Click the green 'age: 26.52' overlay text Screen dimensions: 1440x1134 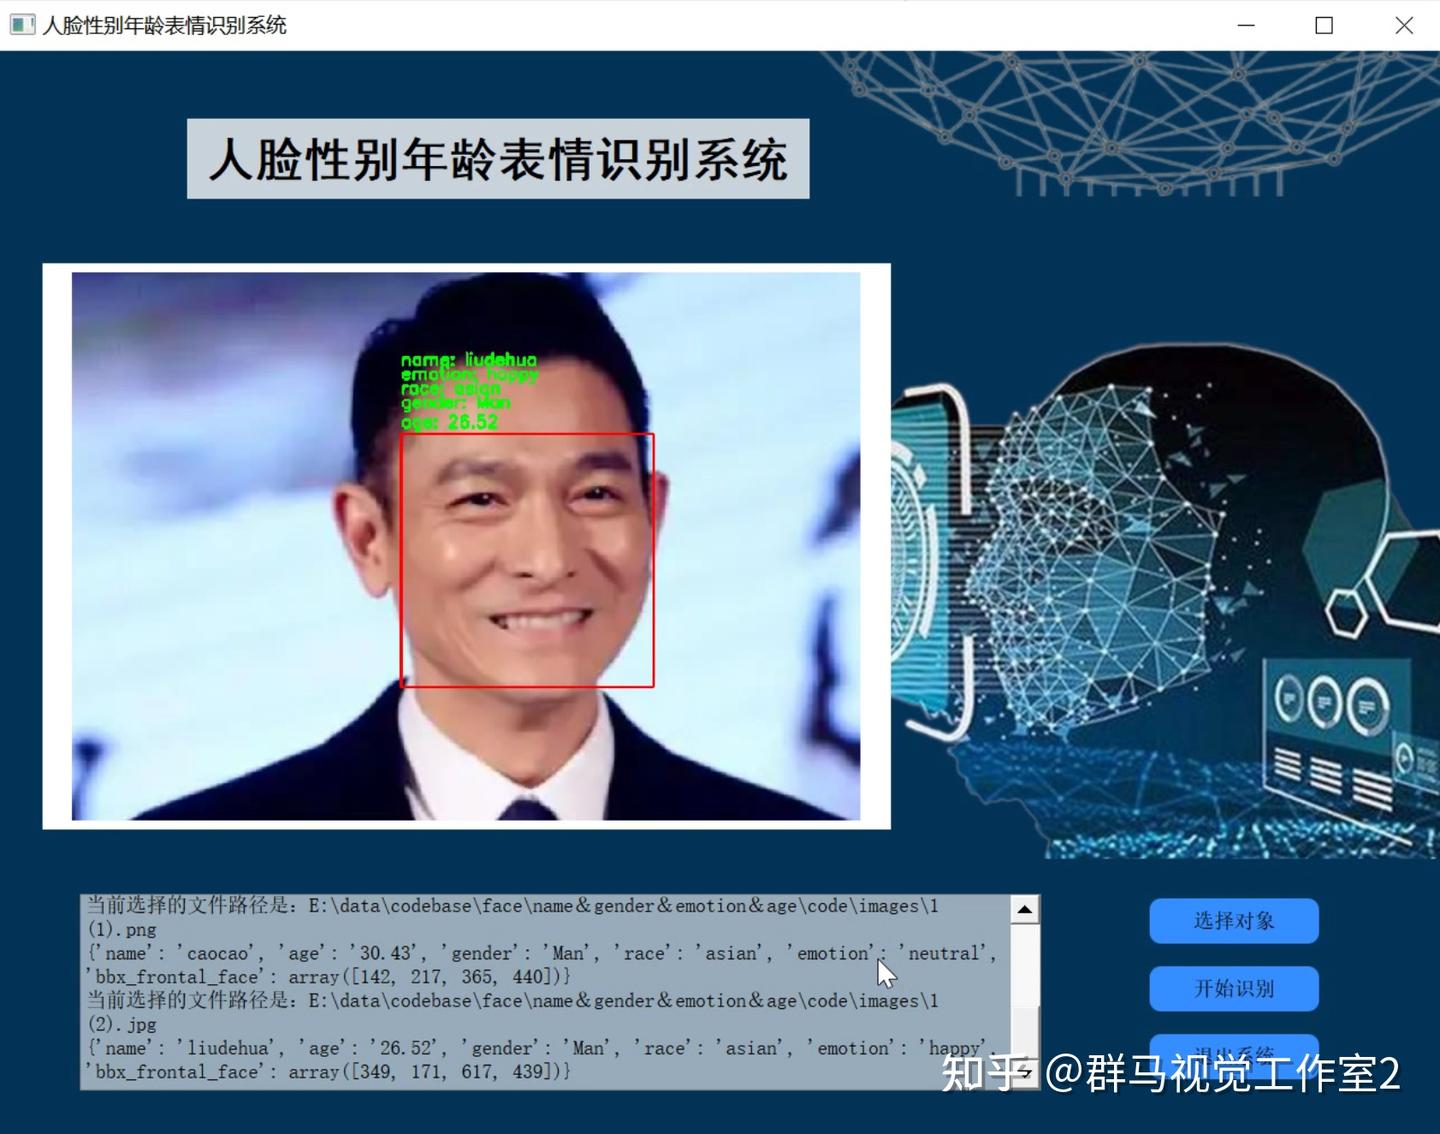click(449, 422)
